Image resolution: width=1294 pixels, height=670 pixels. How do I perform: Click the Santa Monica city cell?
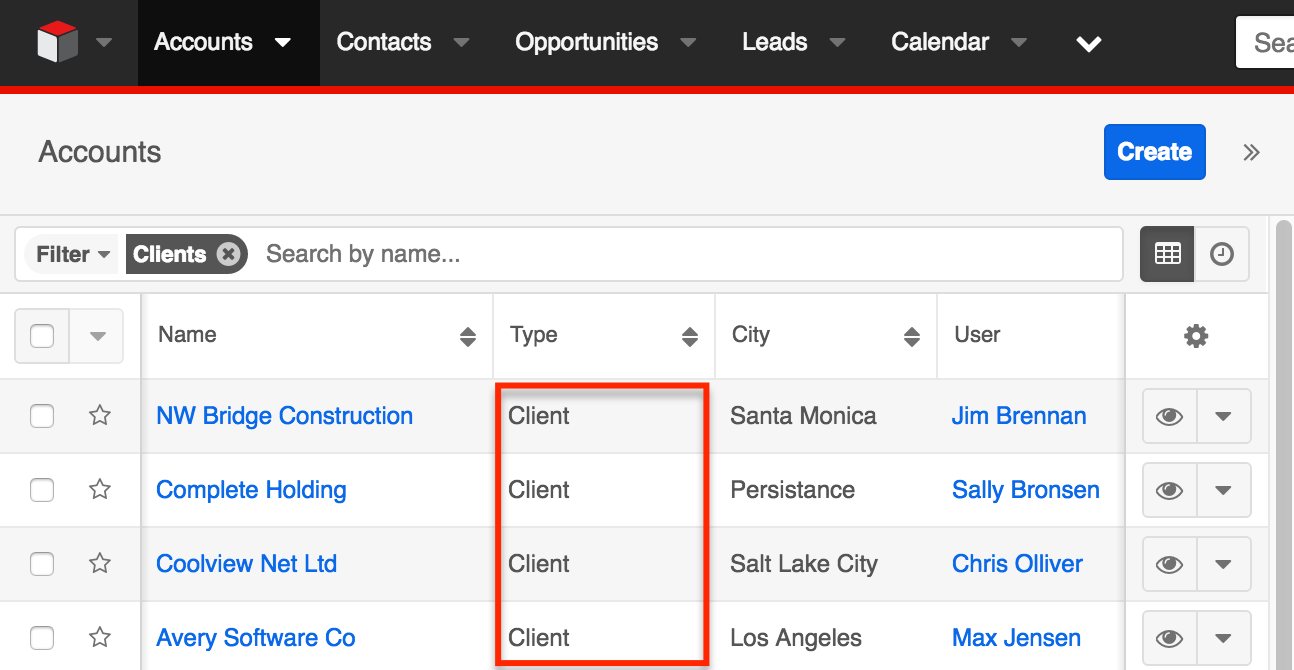pos(803,416)
